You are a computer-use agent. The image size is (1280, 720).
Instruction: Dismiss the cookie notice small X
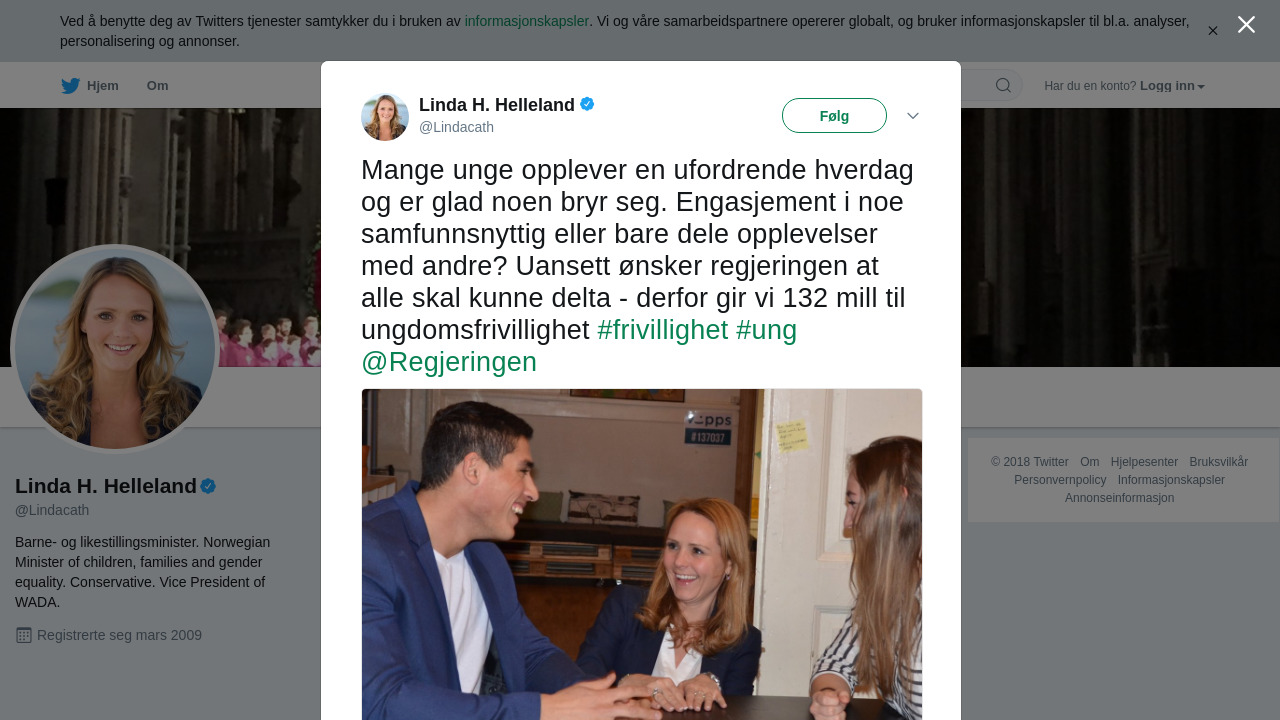pos(1213,31)
